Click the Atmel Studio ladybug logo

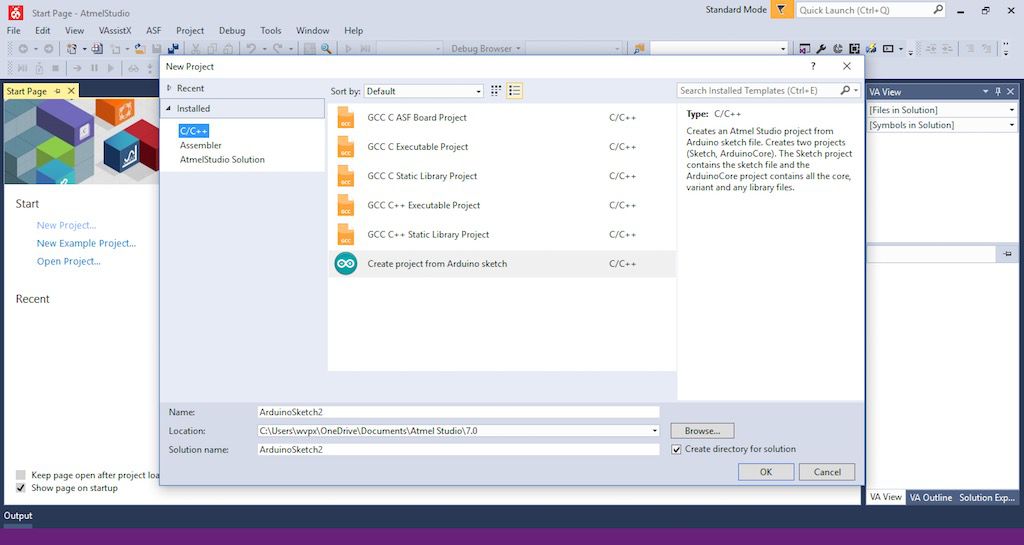point(16,12)
